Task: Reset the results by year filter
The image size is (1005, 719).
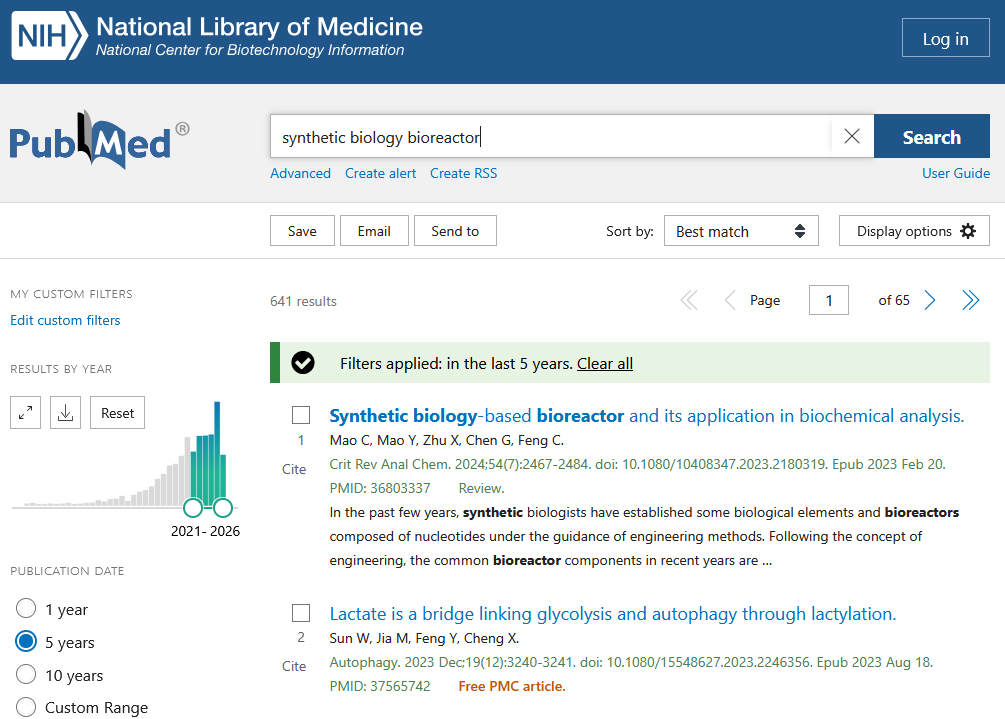Action: pos(117,413)
